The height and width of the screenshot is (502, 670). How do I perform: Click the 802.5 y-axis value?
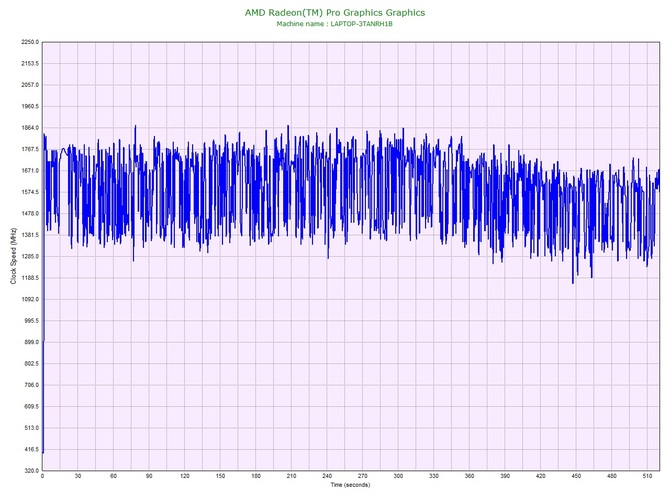31,364
